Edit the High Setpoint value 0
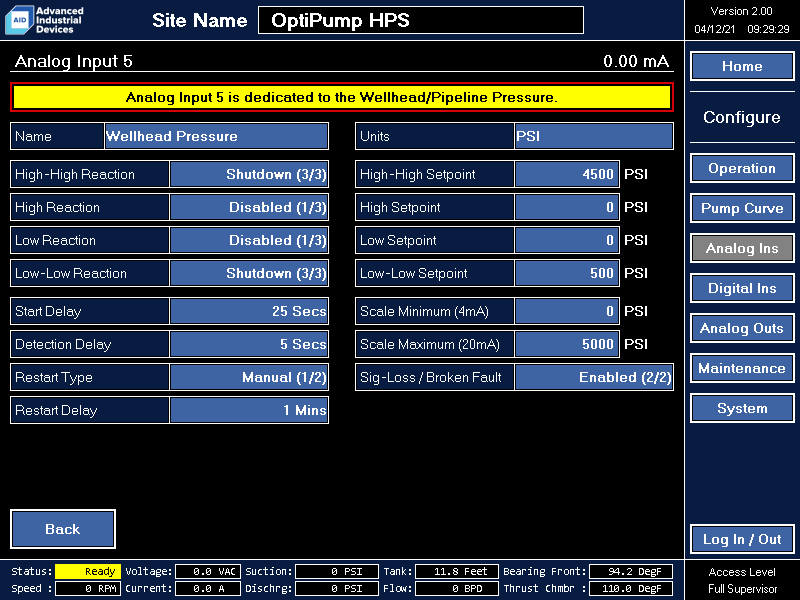 567,207
